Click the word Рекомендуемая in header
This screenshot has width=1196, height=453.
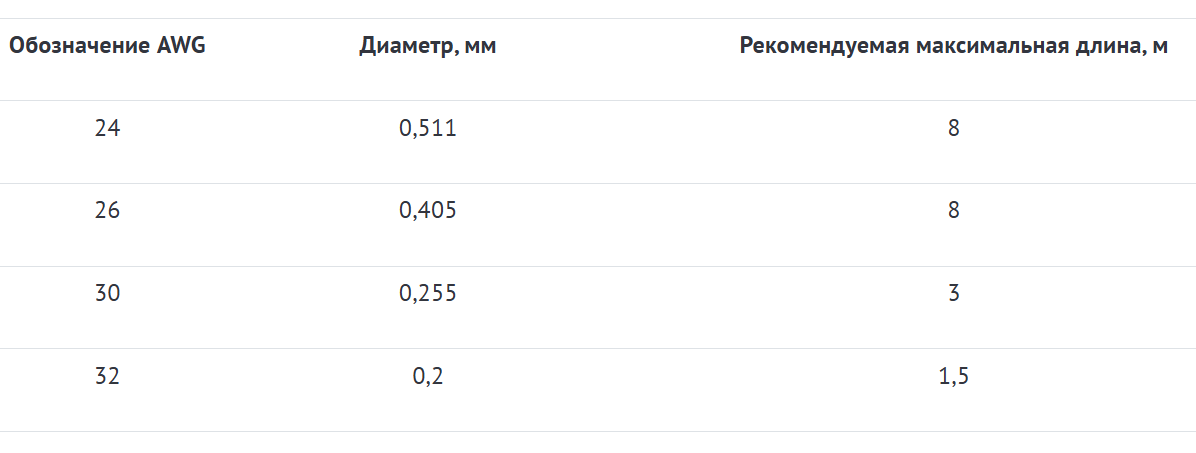824,47
